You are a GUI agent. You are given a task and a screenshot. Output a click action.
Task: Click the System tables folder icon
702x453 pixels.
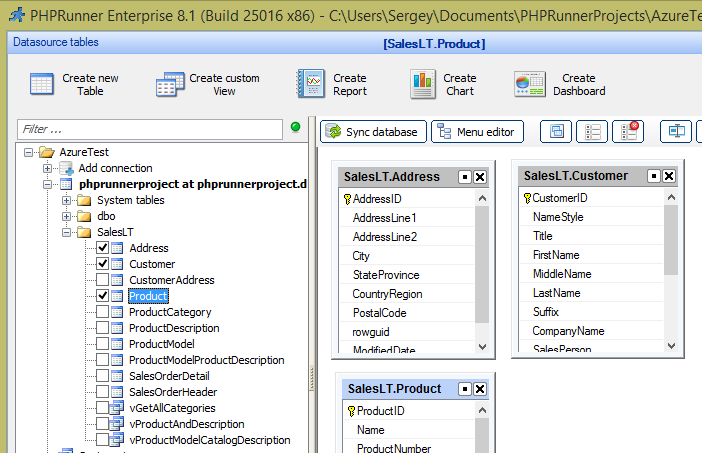(84, 200)
